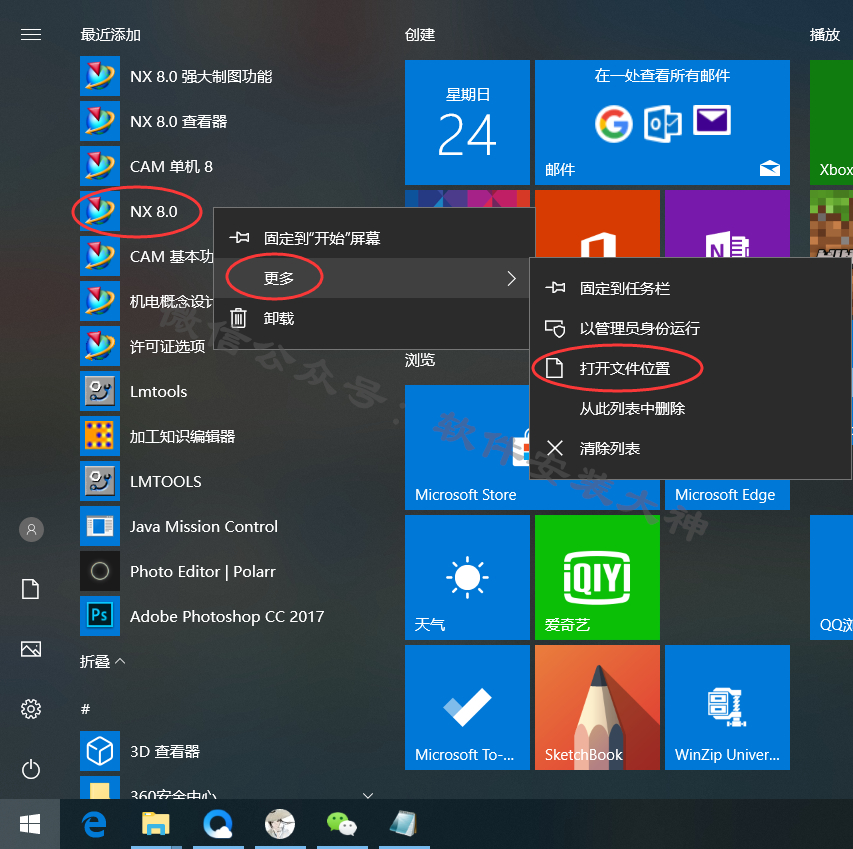
Task: Choose 从此列表中删除 in the submenu
Action: coord(690,408)
